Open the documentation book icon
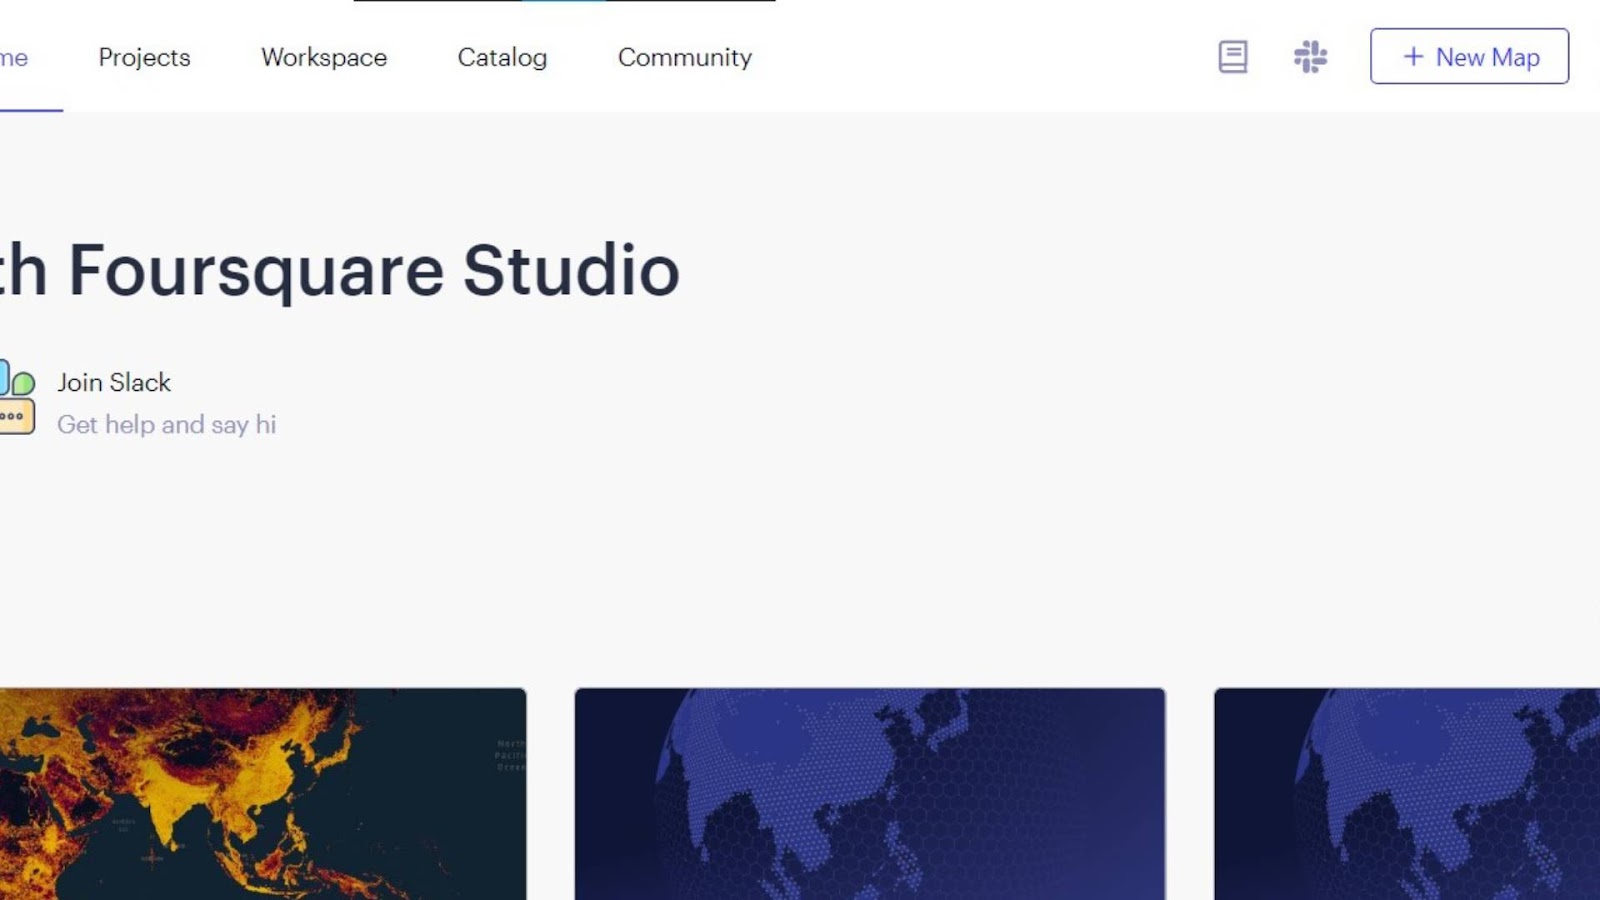The image size is (1600, 900). [x=1232, y=57]
